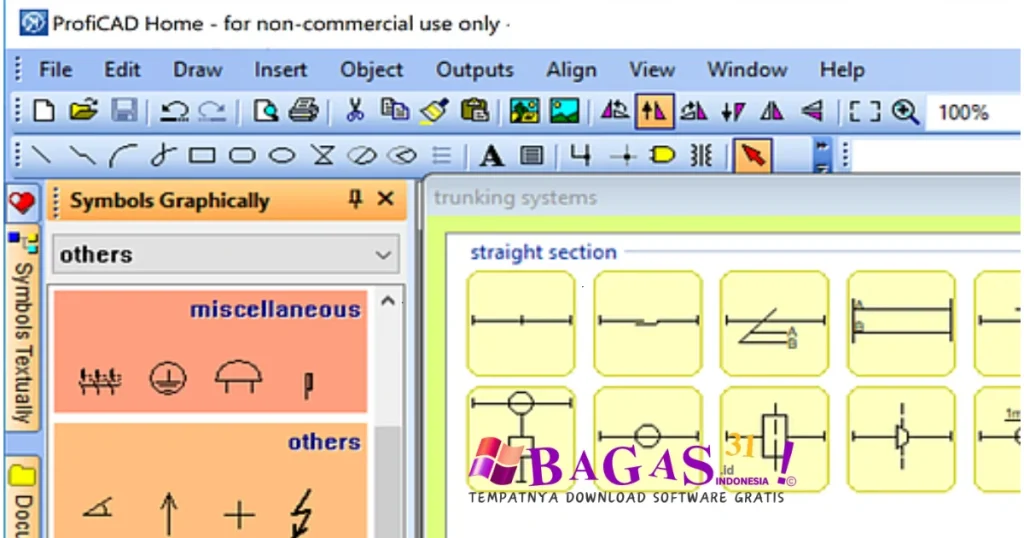Image resolution: width=1024 pixels, height=538 pixels.
Task: Open a file with the folder icon
Action: tap(84, 111)
